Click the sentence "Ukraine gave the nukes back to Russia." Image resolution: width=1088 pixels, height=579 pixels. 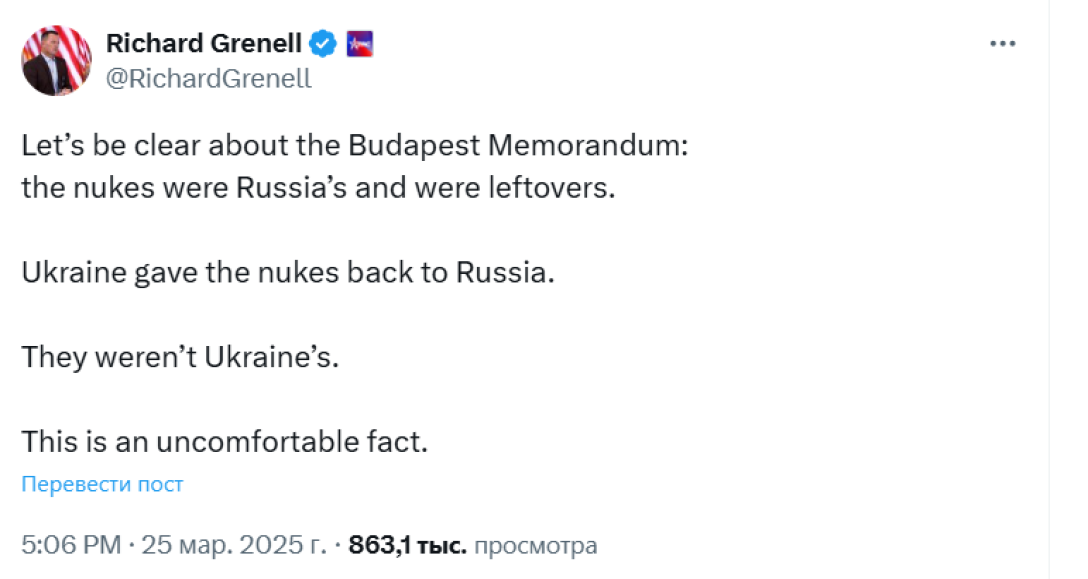coord(288,272)
